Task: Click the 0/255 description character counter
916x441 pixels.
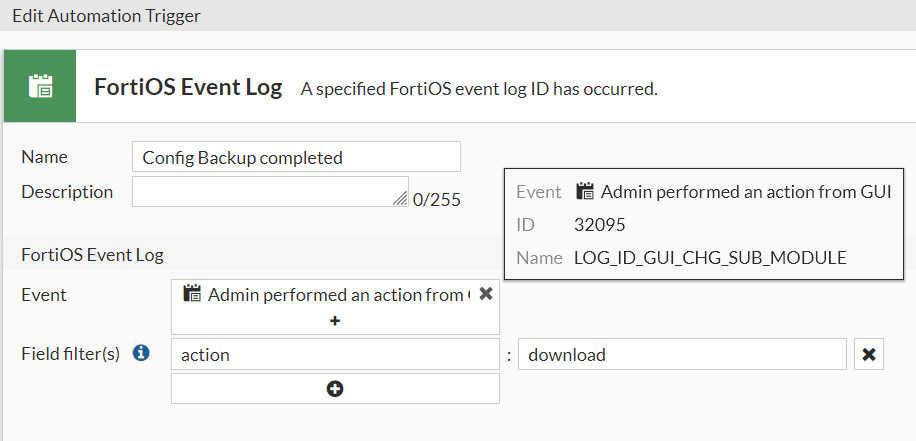Action: point(437,199)
